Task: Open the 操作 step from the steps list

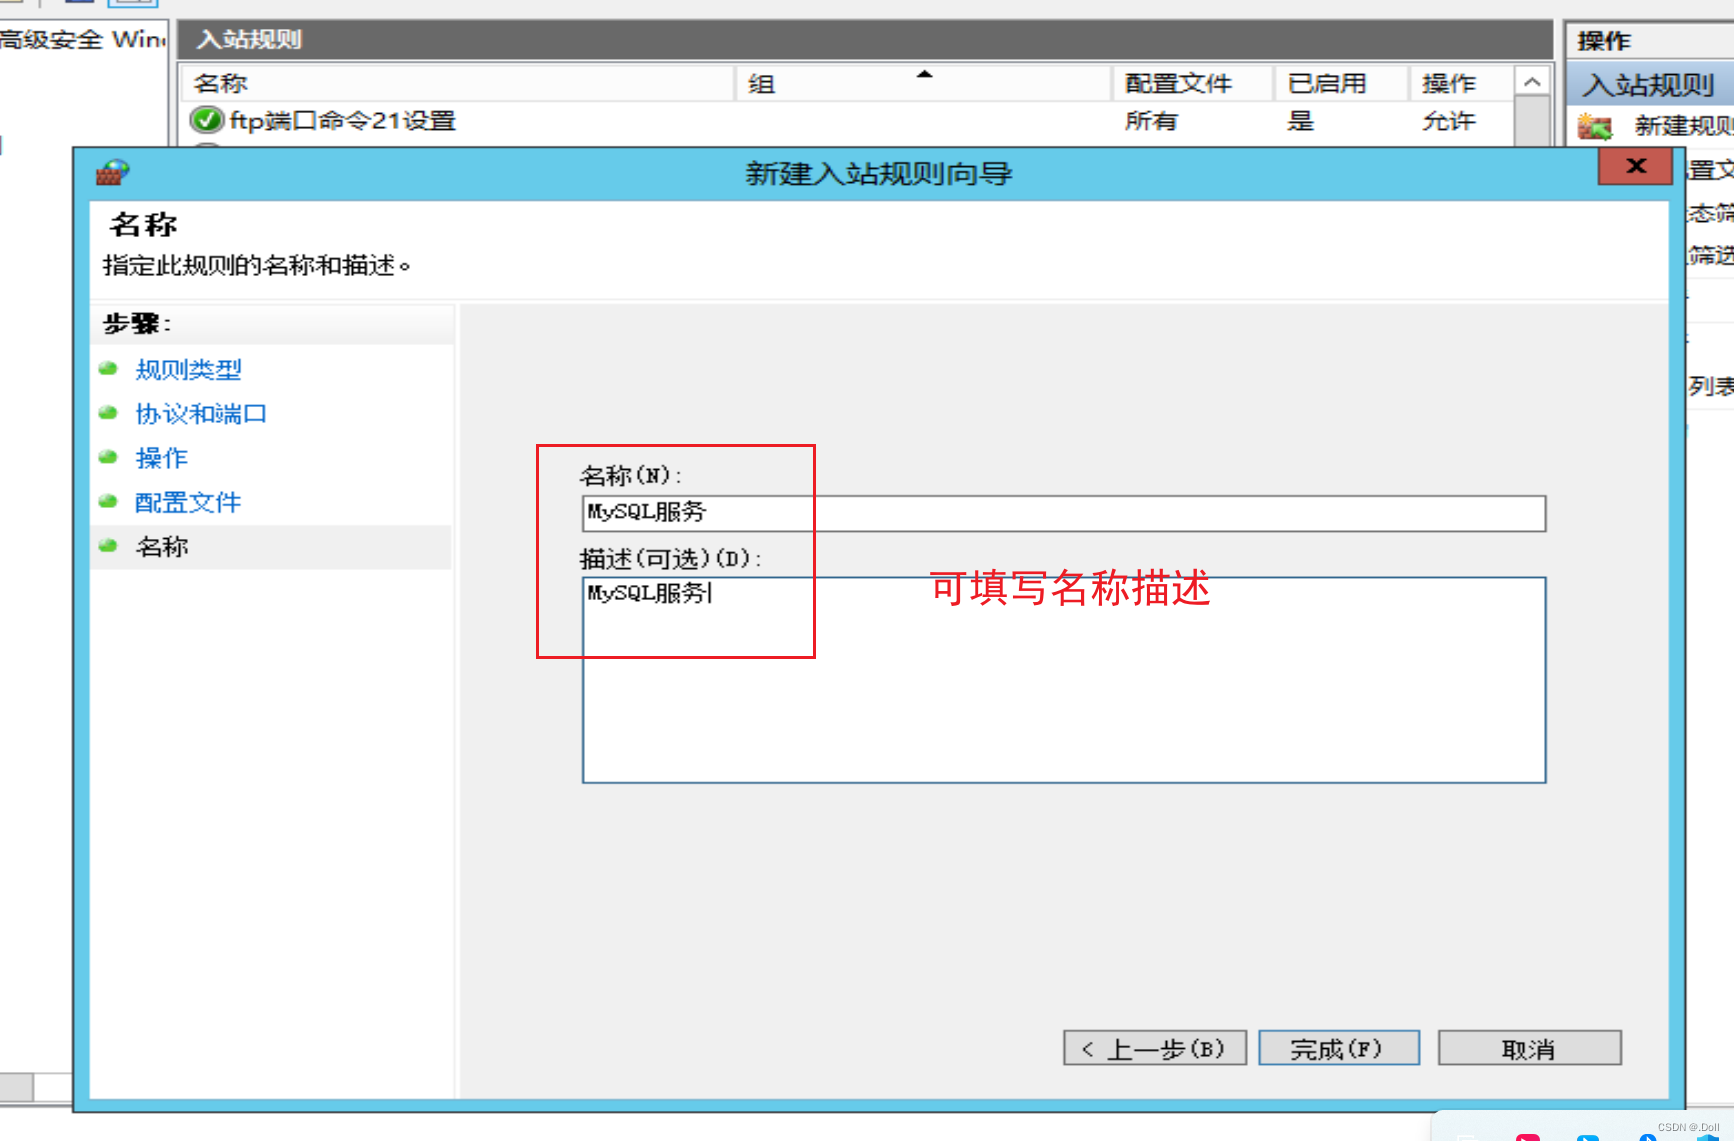Action: click(161, 457)
